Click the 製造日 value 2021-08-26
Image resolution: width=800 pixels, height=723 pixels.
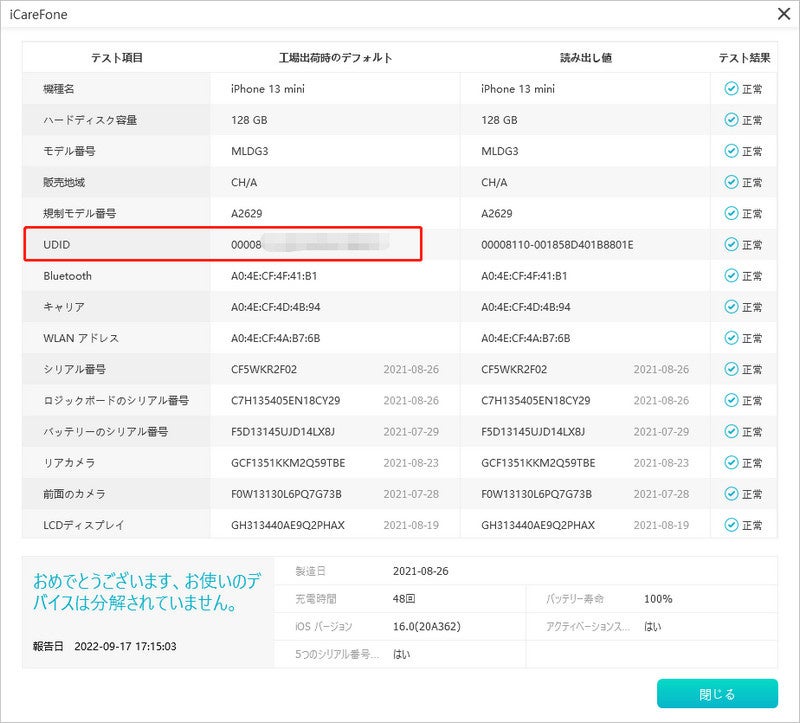(x=420, y=571)
